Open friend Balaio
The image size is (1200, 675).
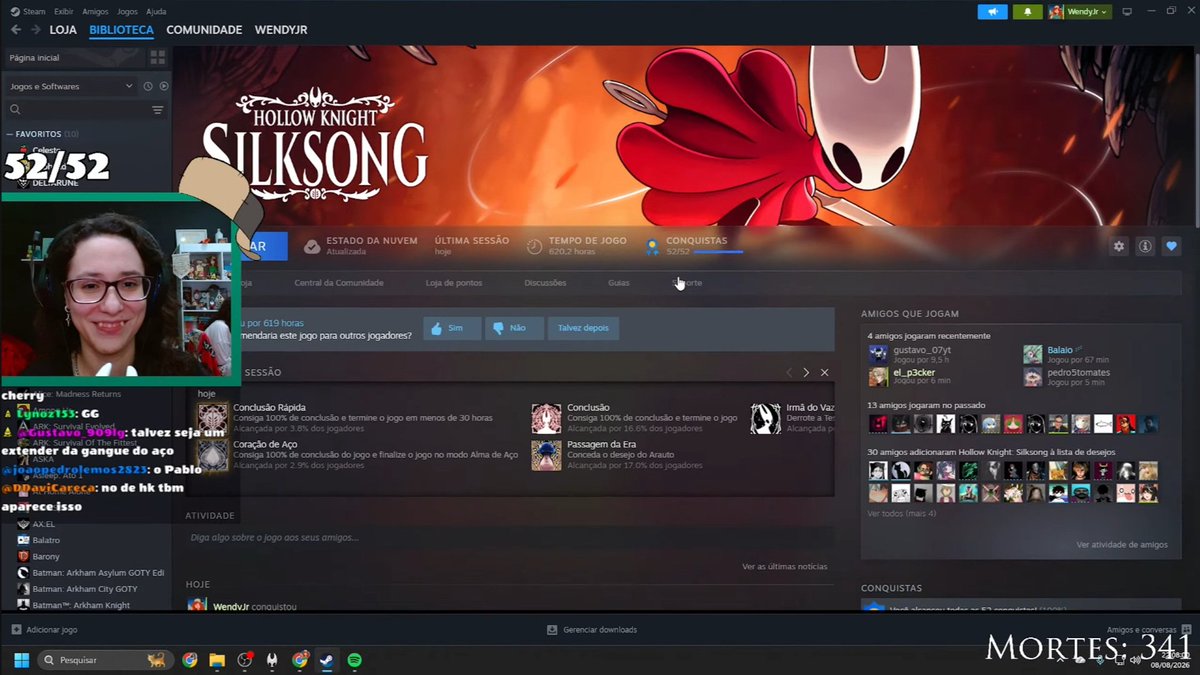[1059, 350]
